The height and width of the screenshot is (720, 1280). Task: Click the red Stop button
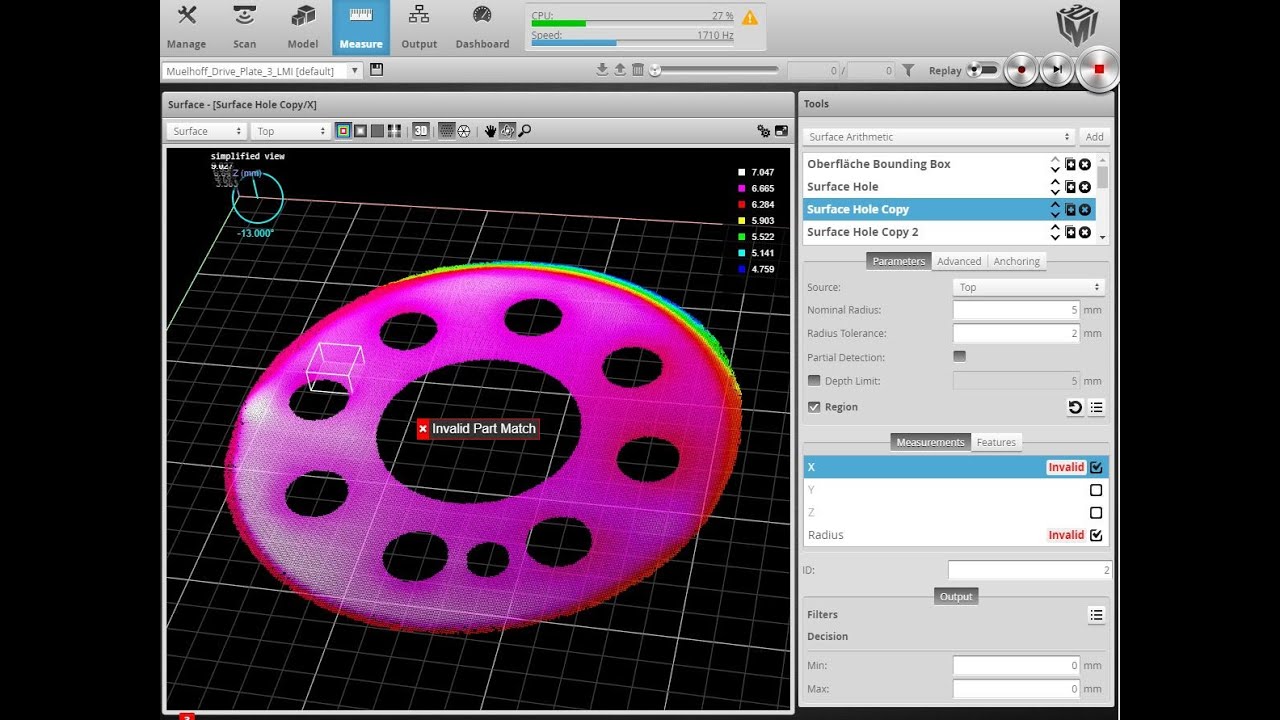1098,69
